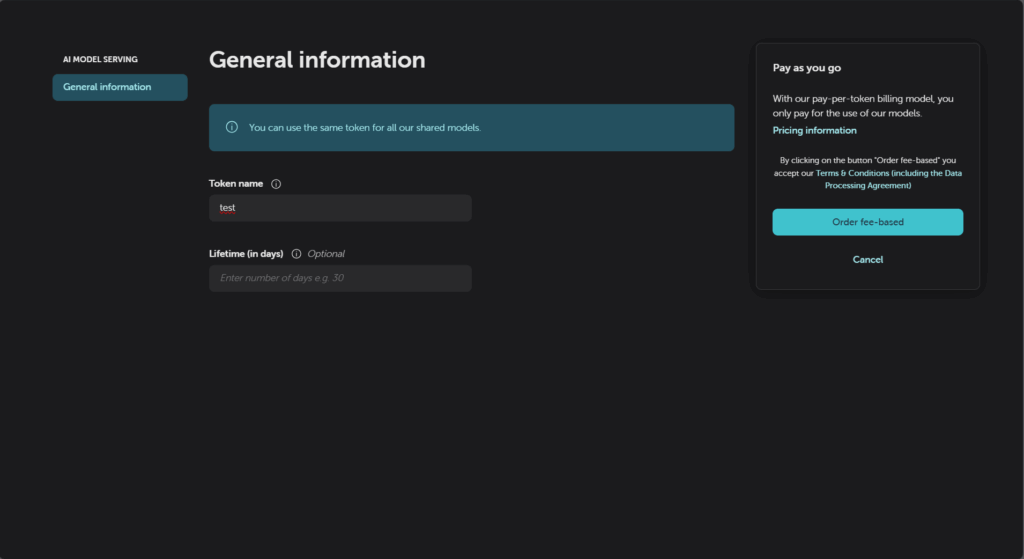Click the shared models token banner text
Screen dimensions: 1024x559
[364, 128]
